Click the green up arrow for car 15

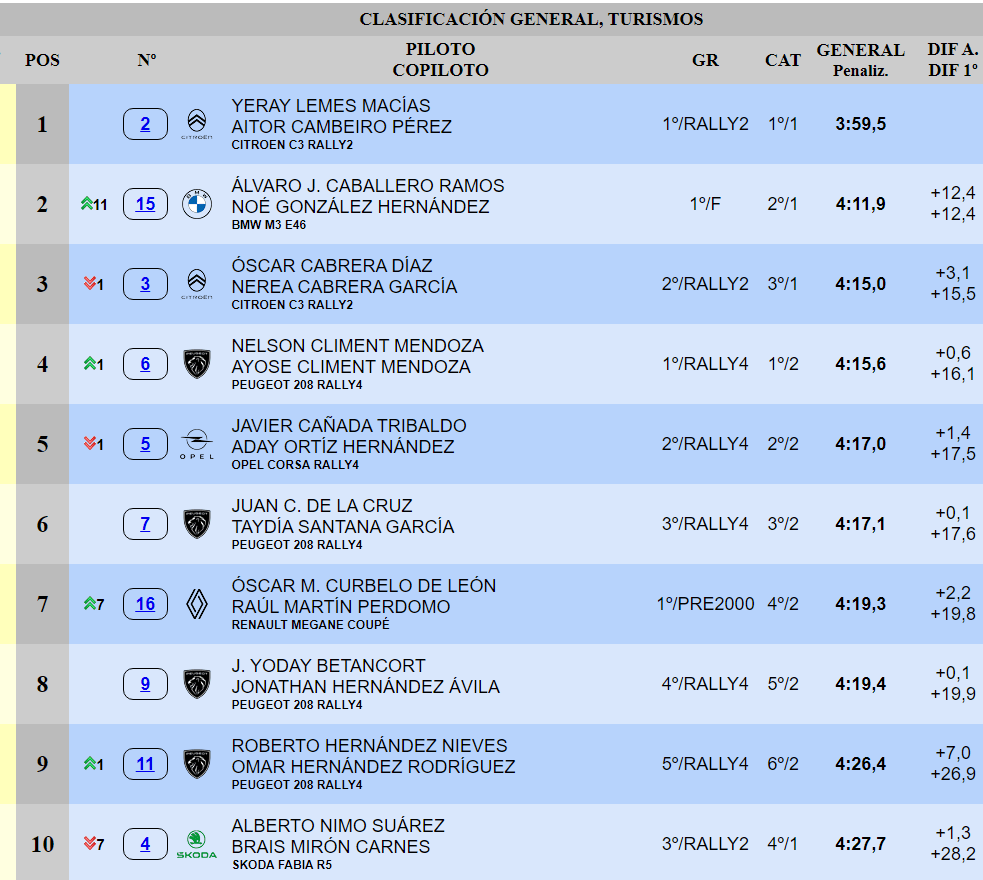click(87, 204)
